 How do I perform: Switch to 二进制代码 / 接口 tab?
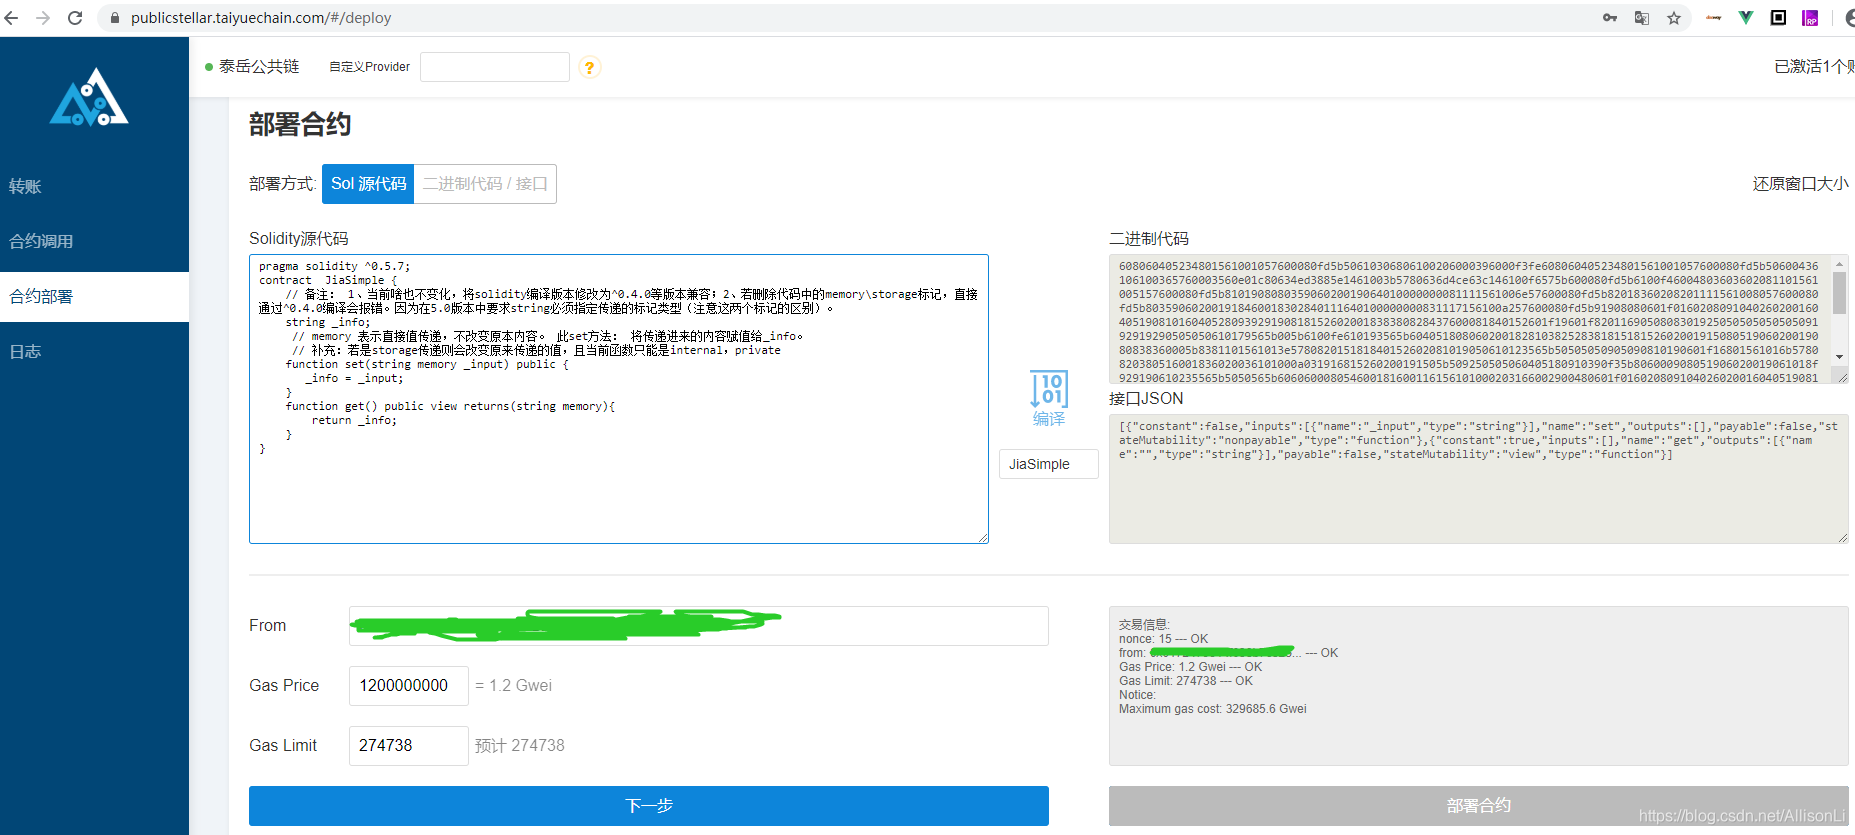click(485, 184)
